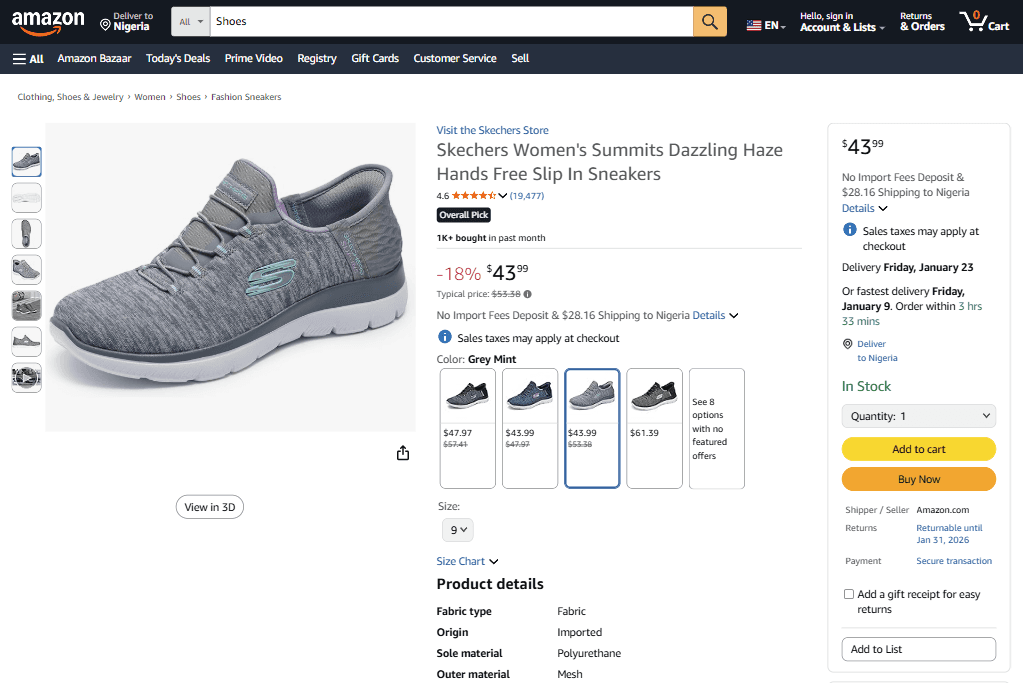The image size is (1023, 683).
Task: Expand the Size Chart
Action: [x=467, y=562]
